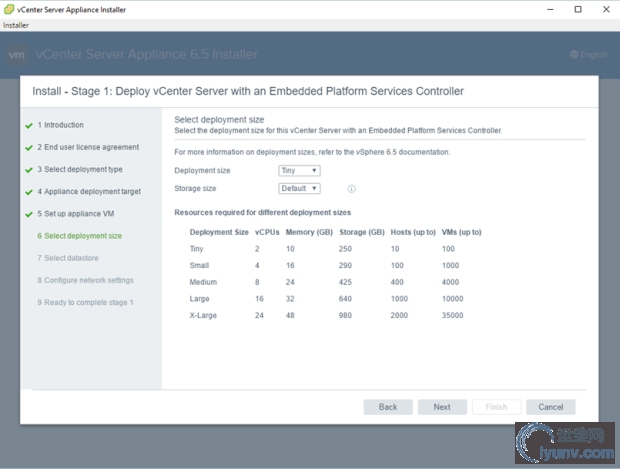Click the X-Large row label in table
The width and height of the screenshot is (620, 469).
pyautogui.click(x=203, y=315)
